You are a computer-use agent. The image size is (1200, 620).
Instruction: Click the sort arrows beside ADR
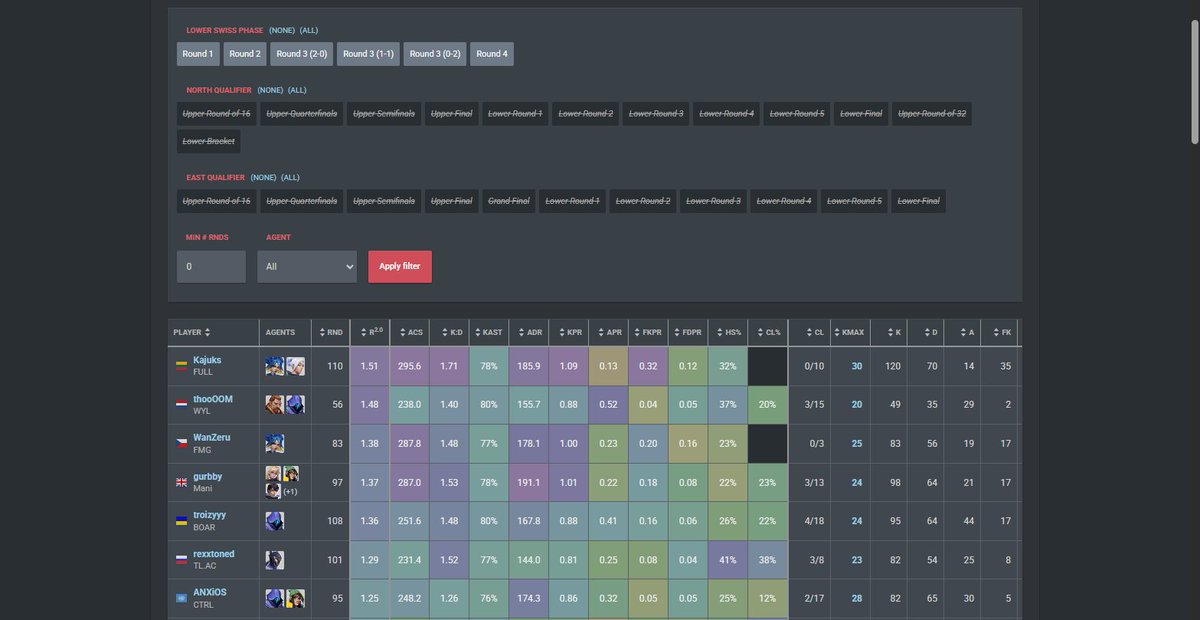[x=520, y=332]
